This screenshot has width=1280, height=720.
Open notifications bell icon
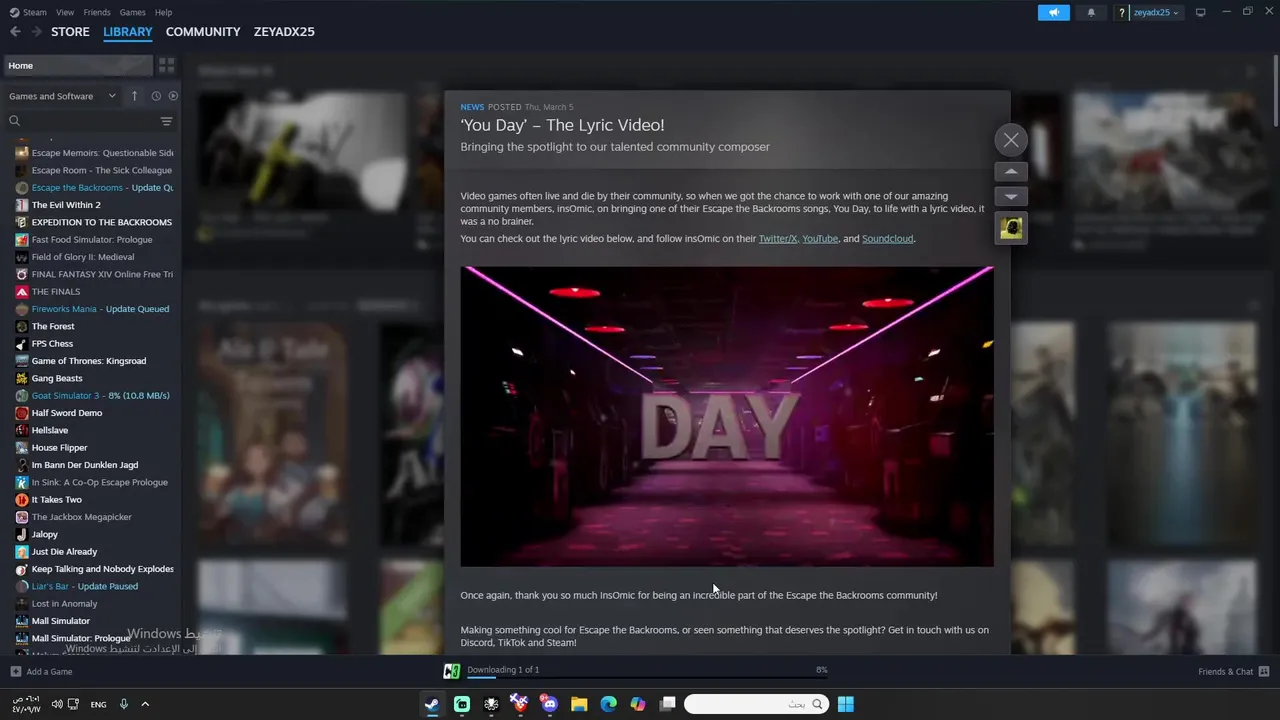1091,12
